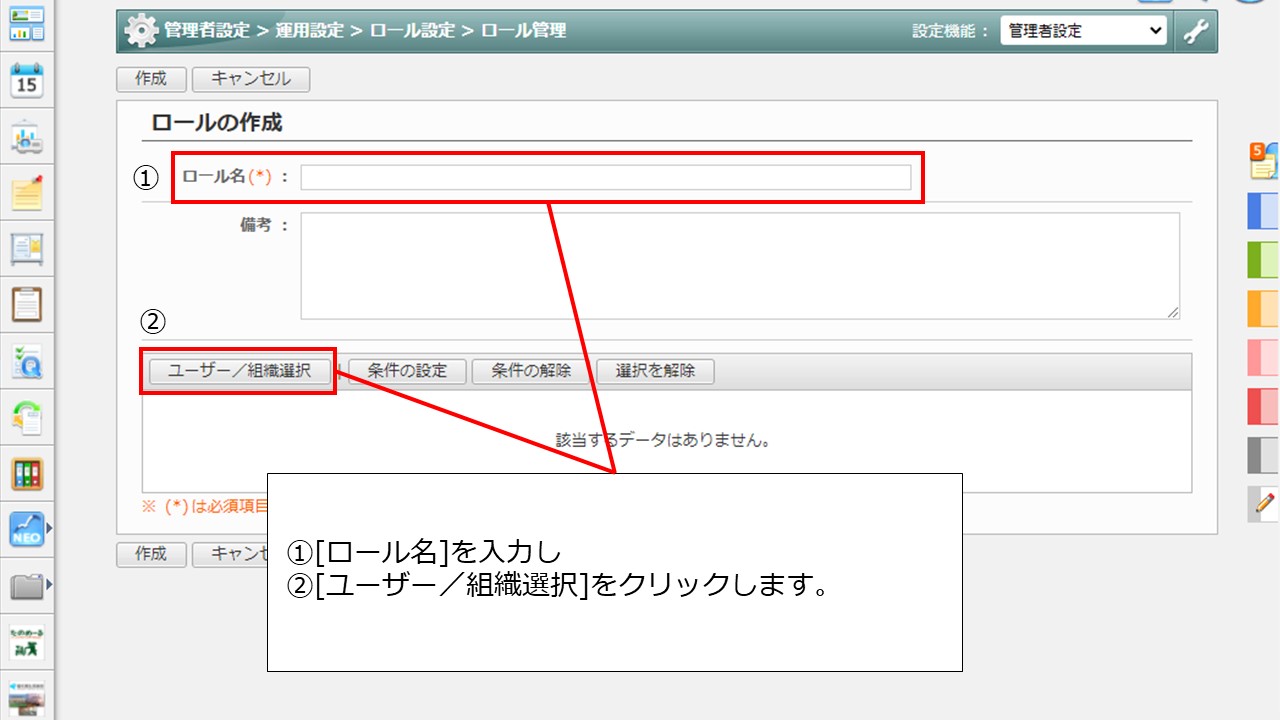Screen dimensions: 1280x720
Task: Open the document with magnifier sidebar icon
Action: 27,361
